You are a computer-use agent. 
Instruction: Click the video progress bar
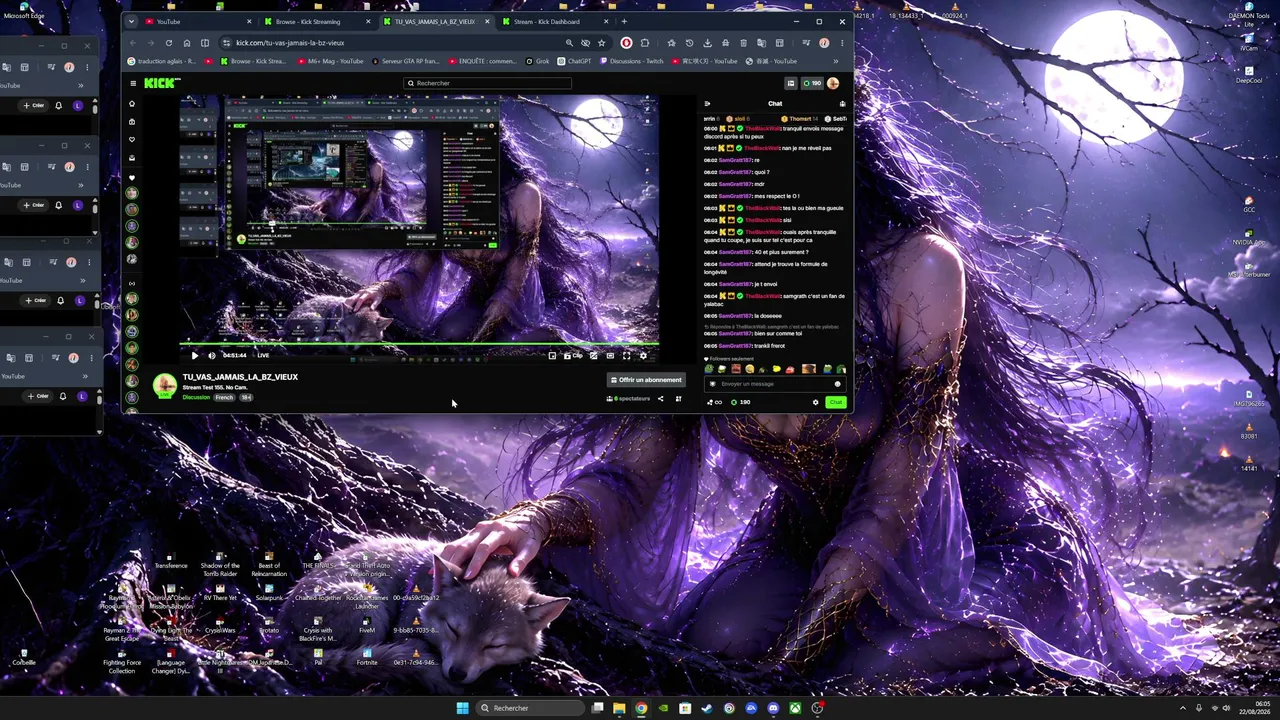(x=419, y=345)
